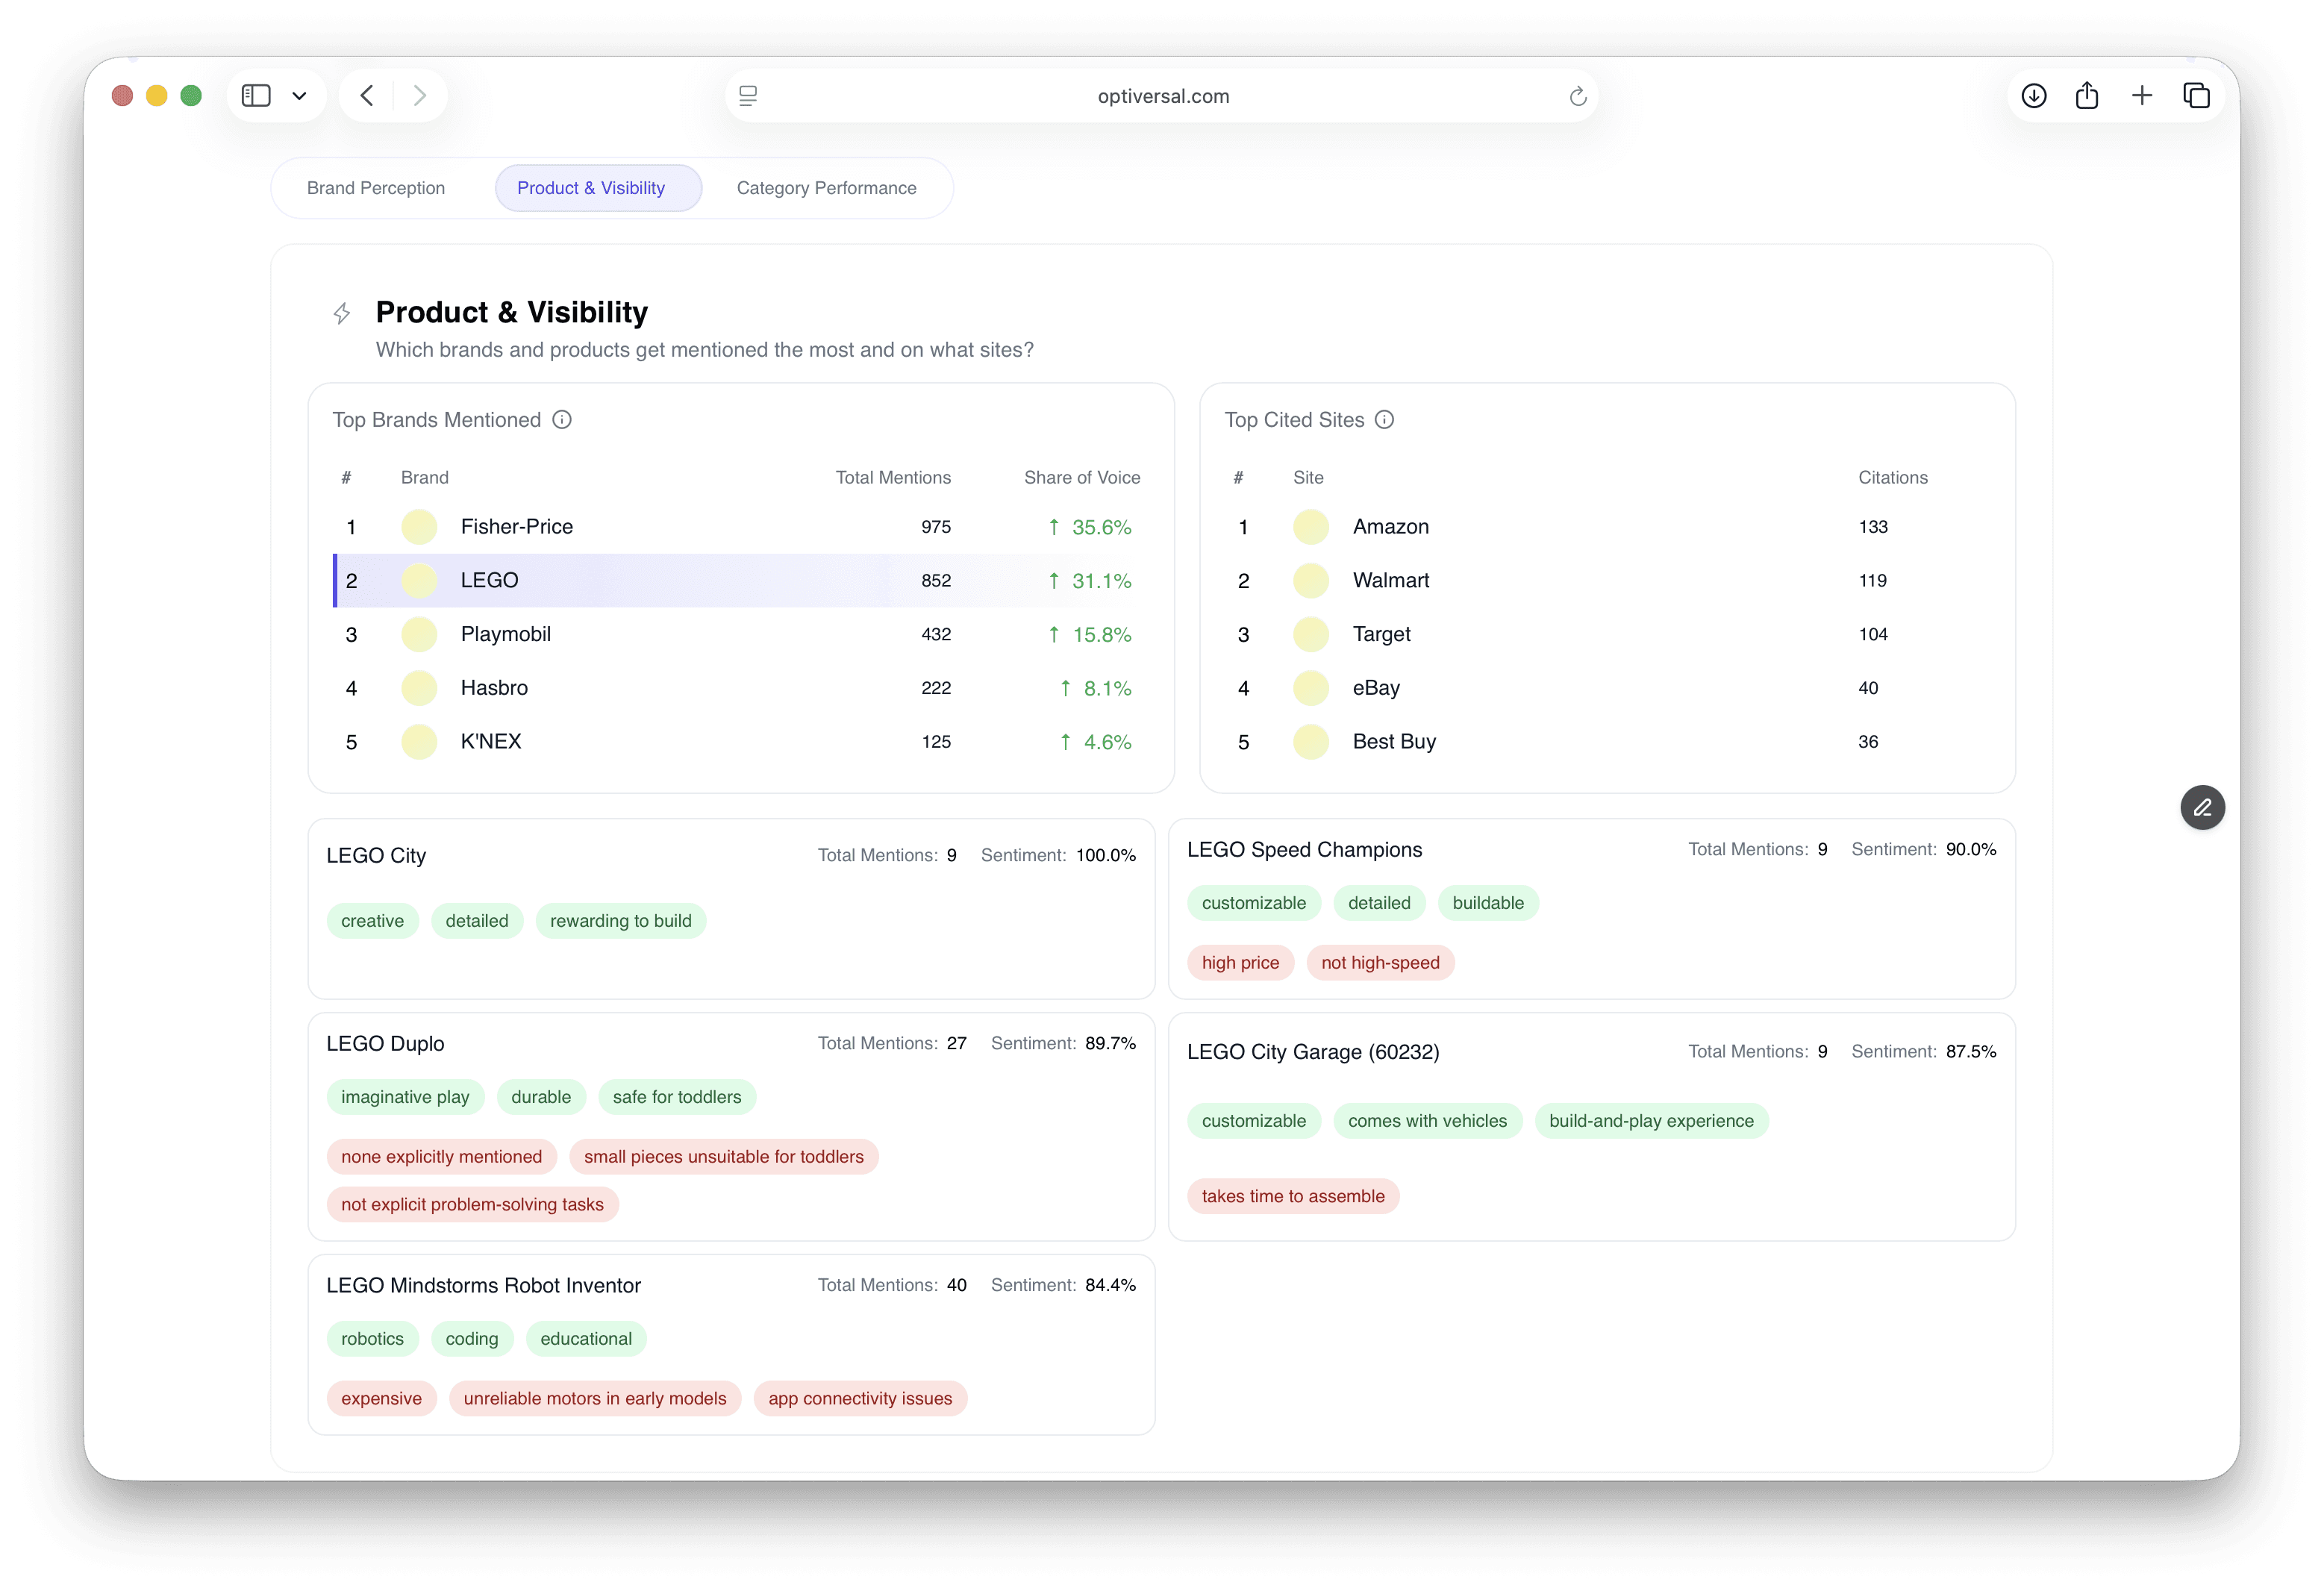This screenshot has width=2324, height=1591.
Task: Click the yellow circle swatch next to Playmobil
Action: pyautogui.click(x=419, y=635)
